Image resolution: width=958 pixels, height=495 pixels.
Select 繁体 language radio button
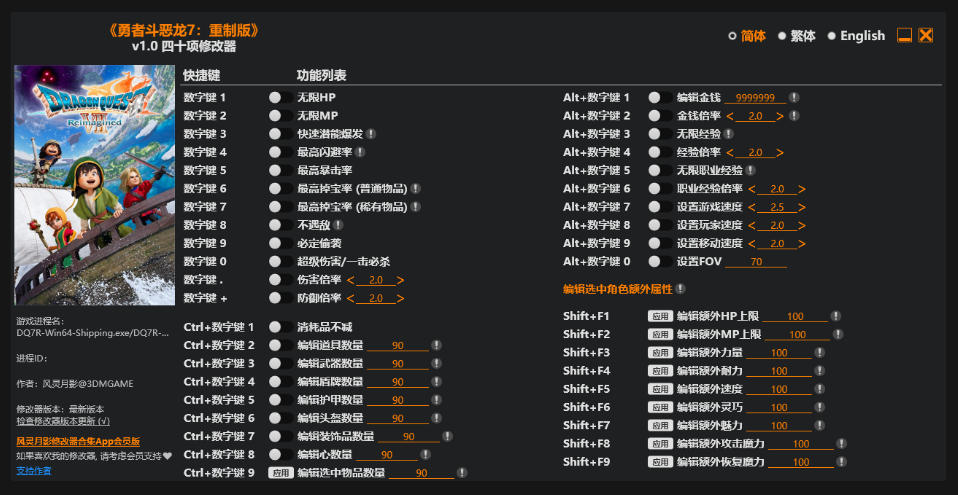point(781,36)
